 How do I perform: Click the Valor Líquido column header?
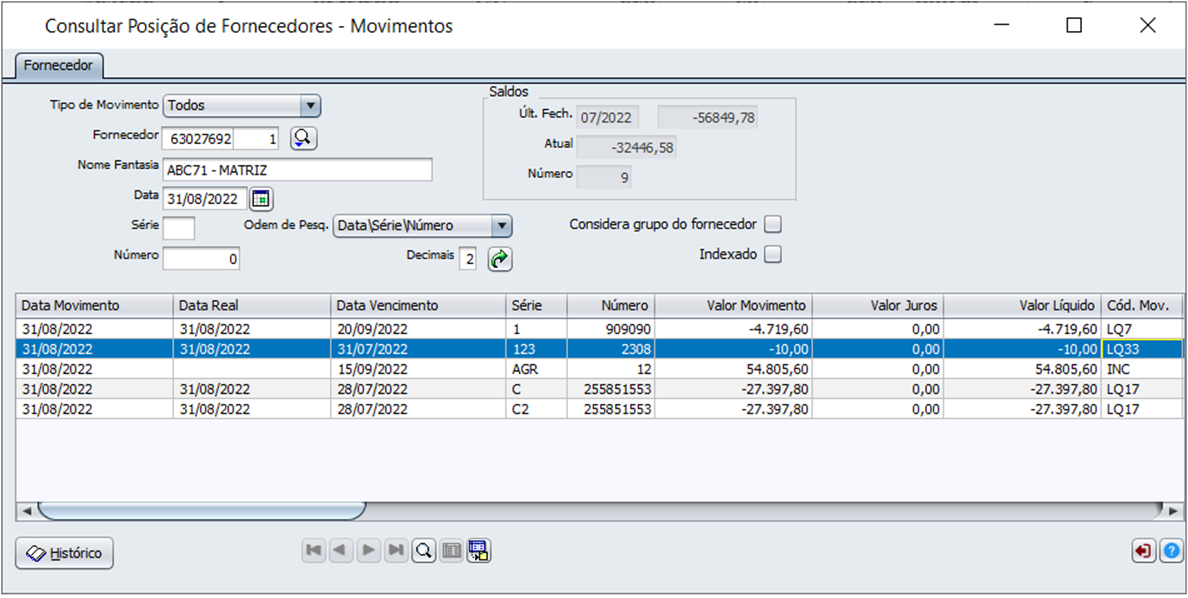1023,305
